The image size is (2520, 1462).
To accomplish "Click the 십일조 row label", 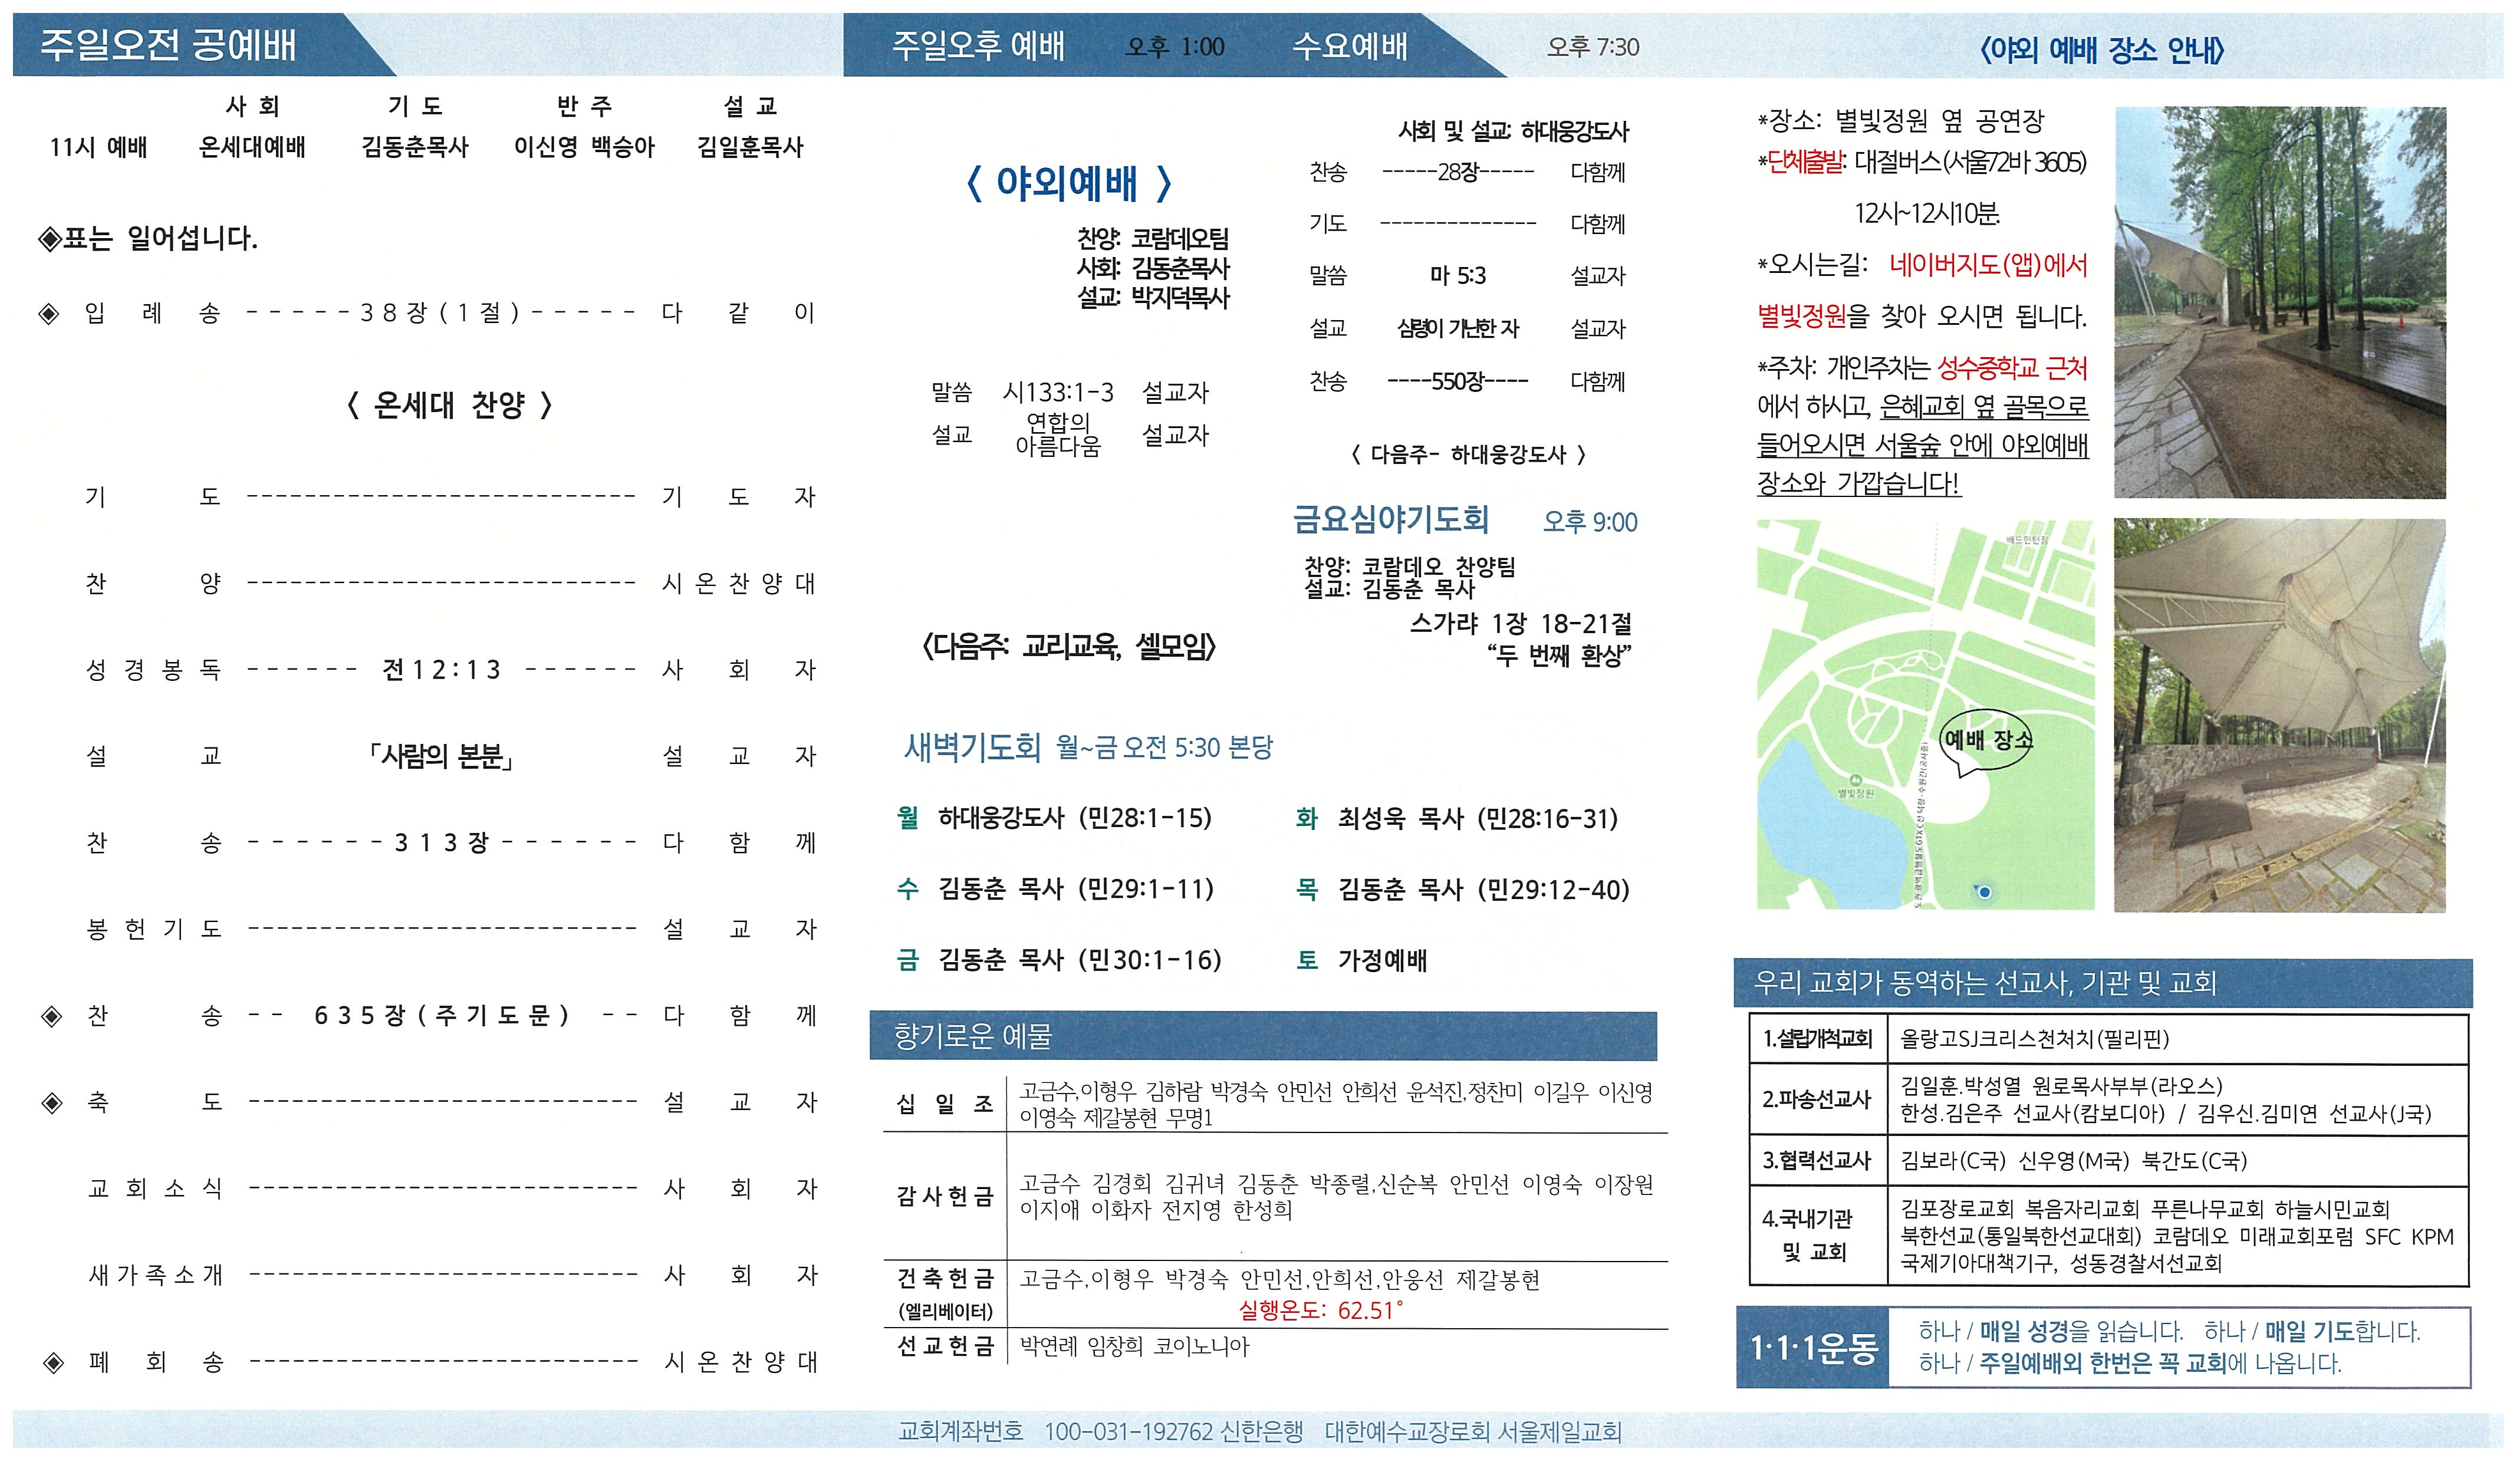I will pos(944,1103).
